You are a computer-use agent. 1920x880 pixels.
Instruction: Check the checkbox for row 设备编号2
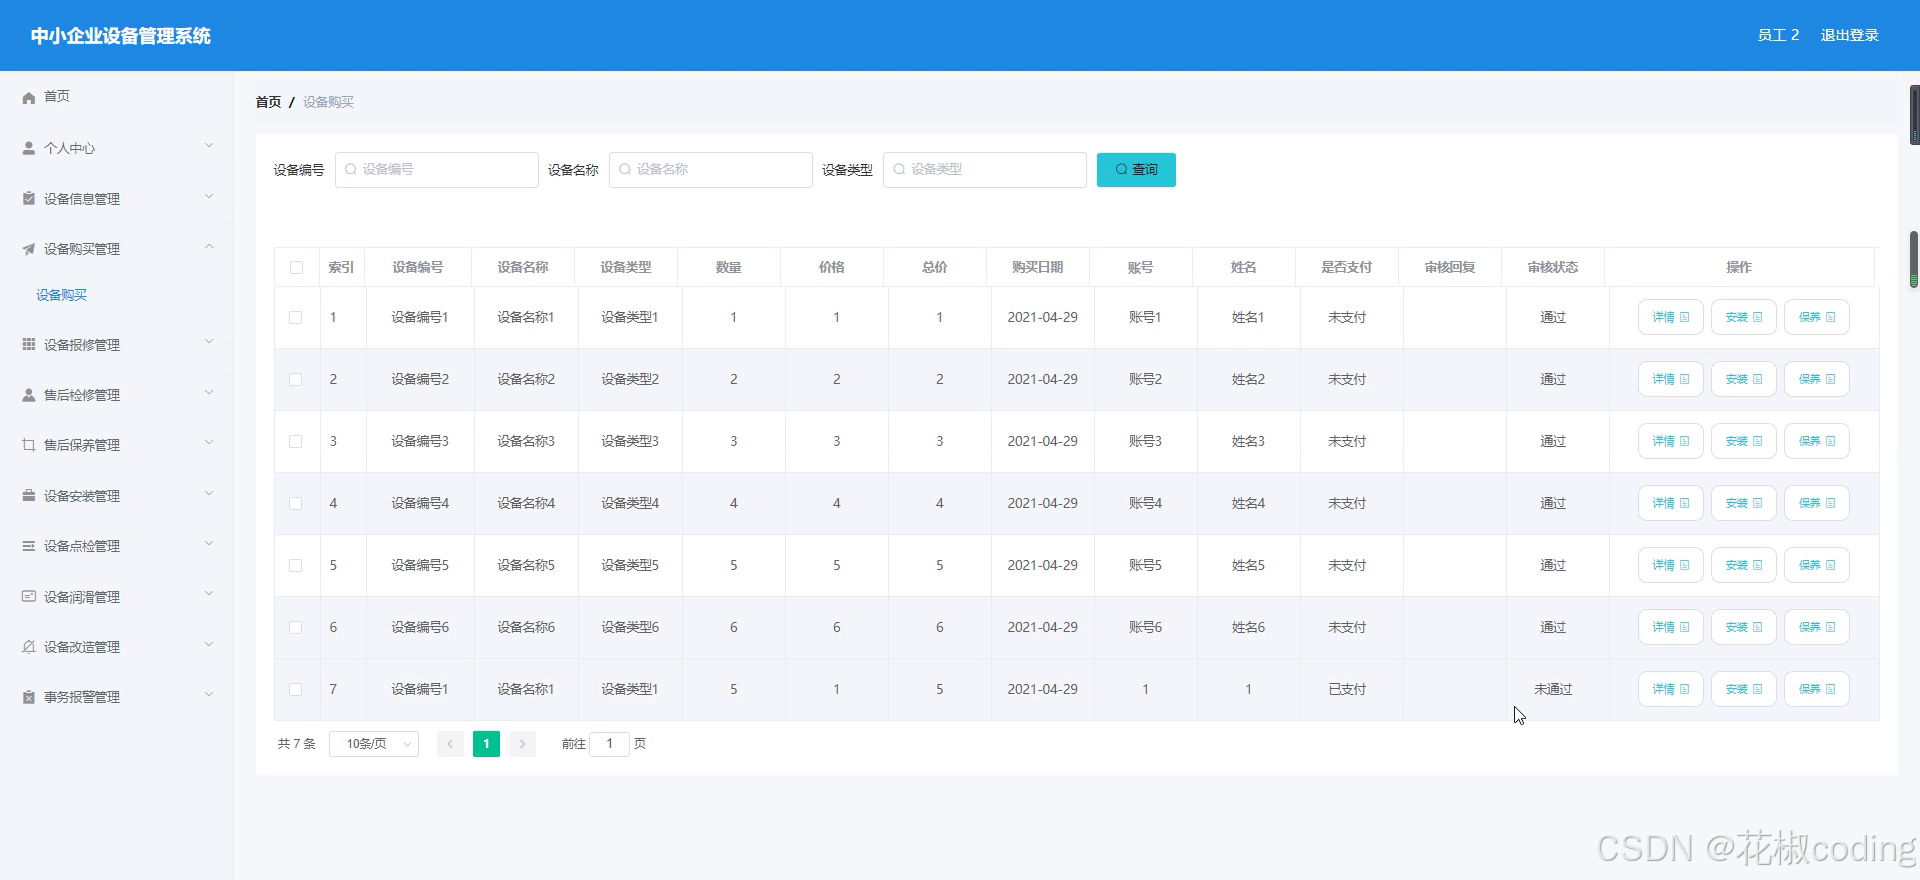[296, 379]
